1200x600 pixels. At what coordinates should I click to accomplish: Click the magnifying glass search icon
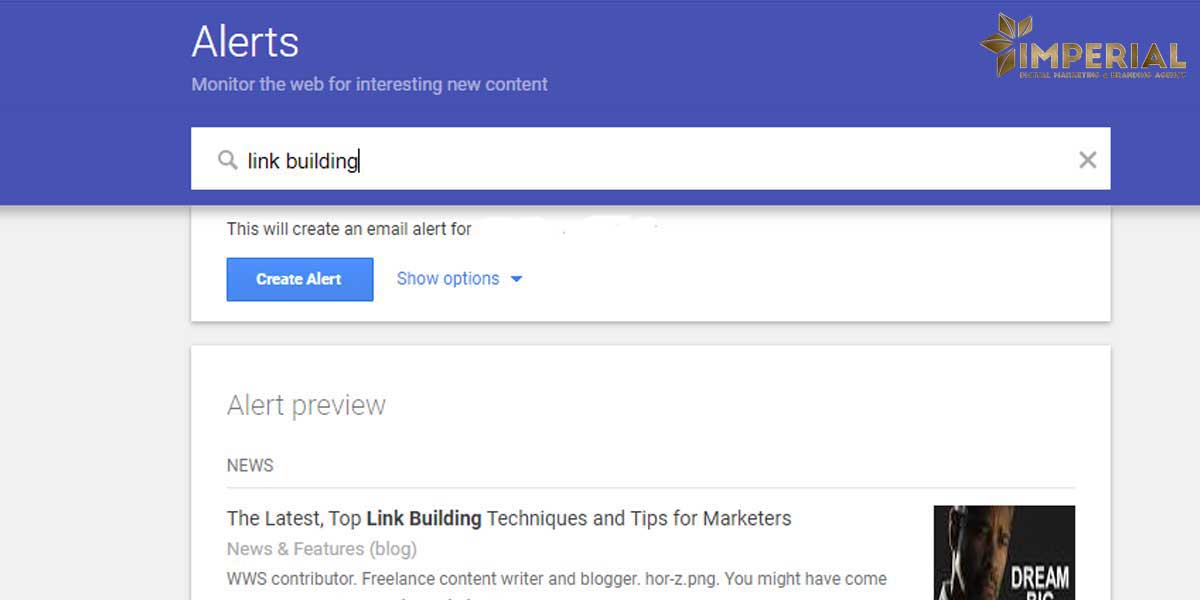pos(228,160)
